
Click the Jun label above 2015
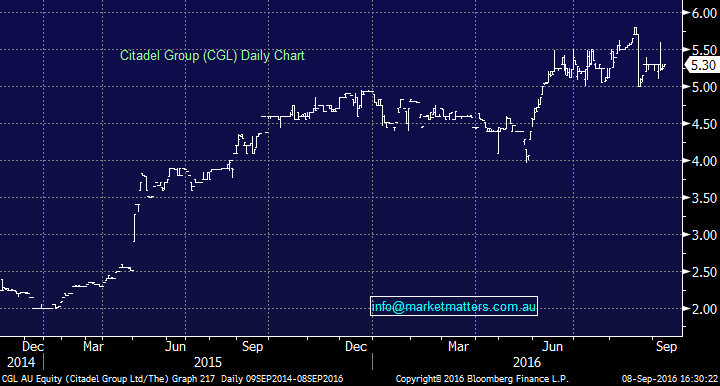(175, 346)
